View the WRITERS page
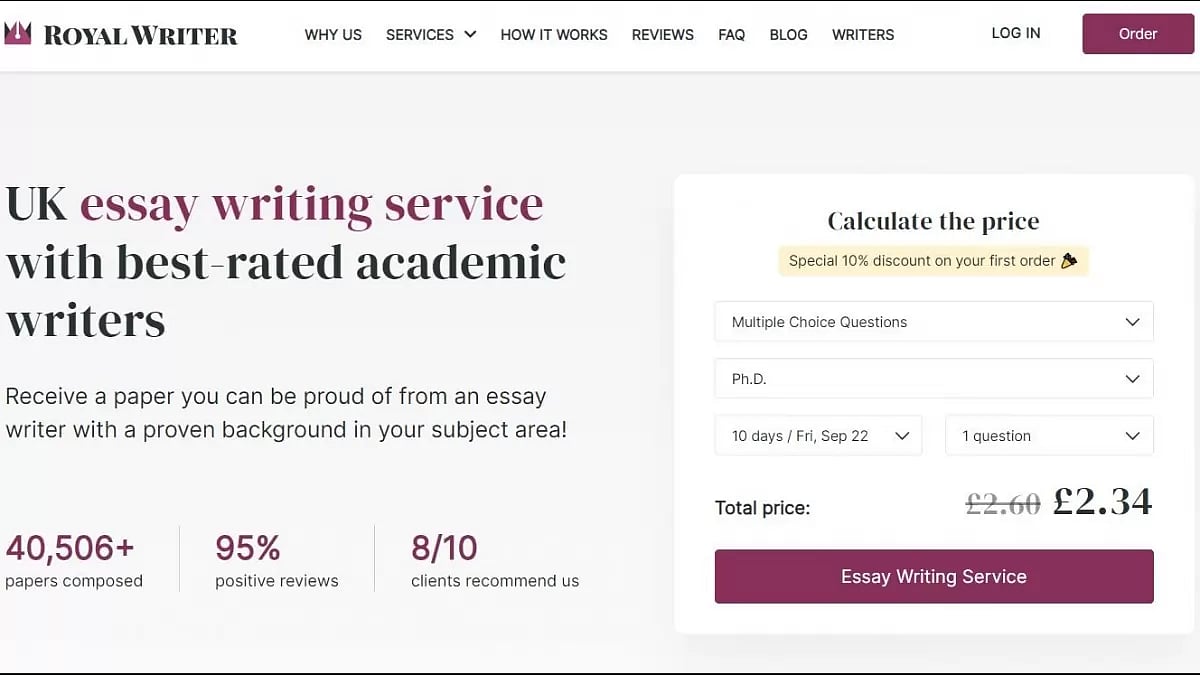1200x675 pixels. (x=862, y=34)
